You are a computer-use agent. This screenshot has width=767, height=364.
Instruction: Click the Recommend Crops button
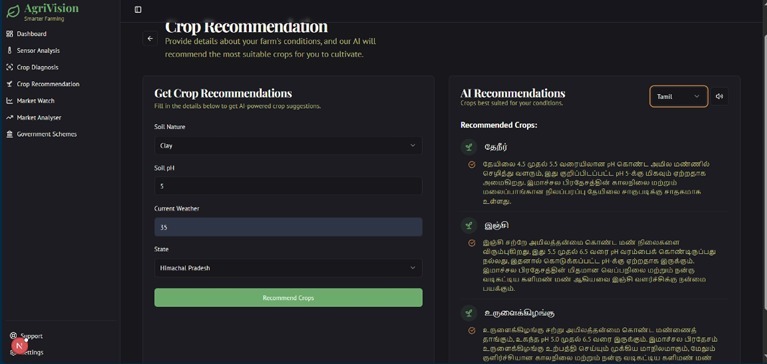click(x=288, y=297)
